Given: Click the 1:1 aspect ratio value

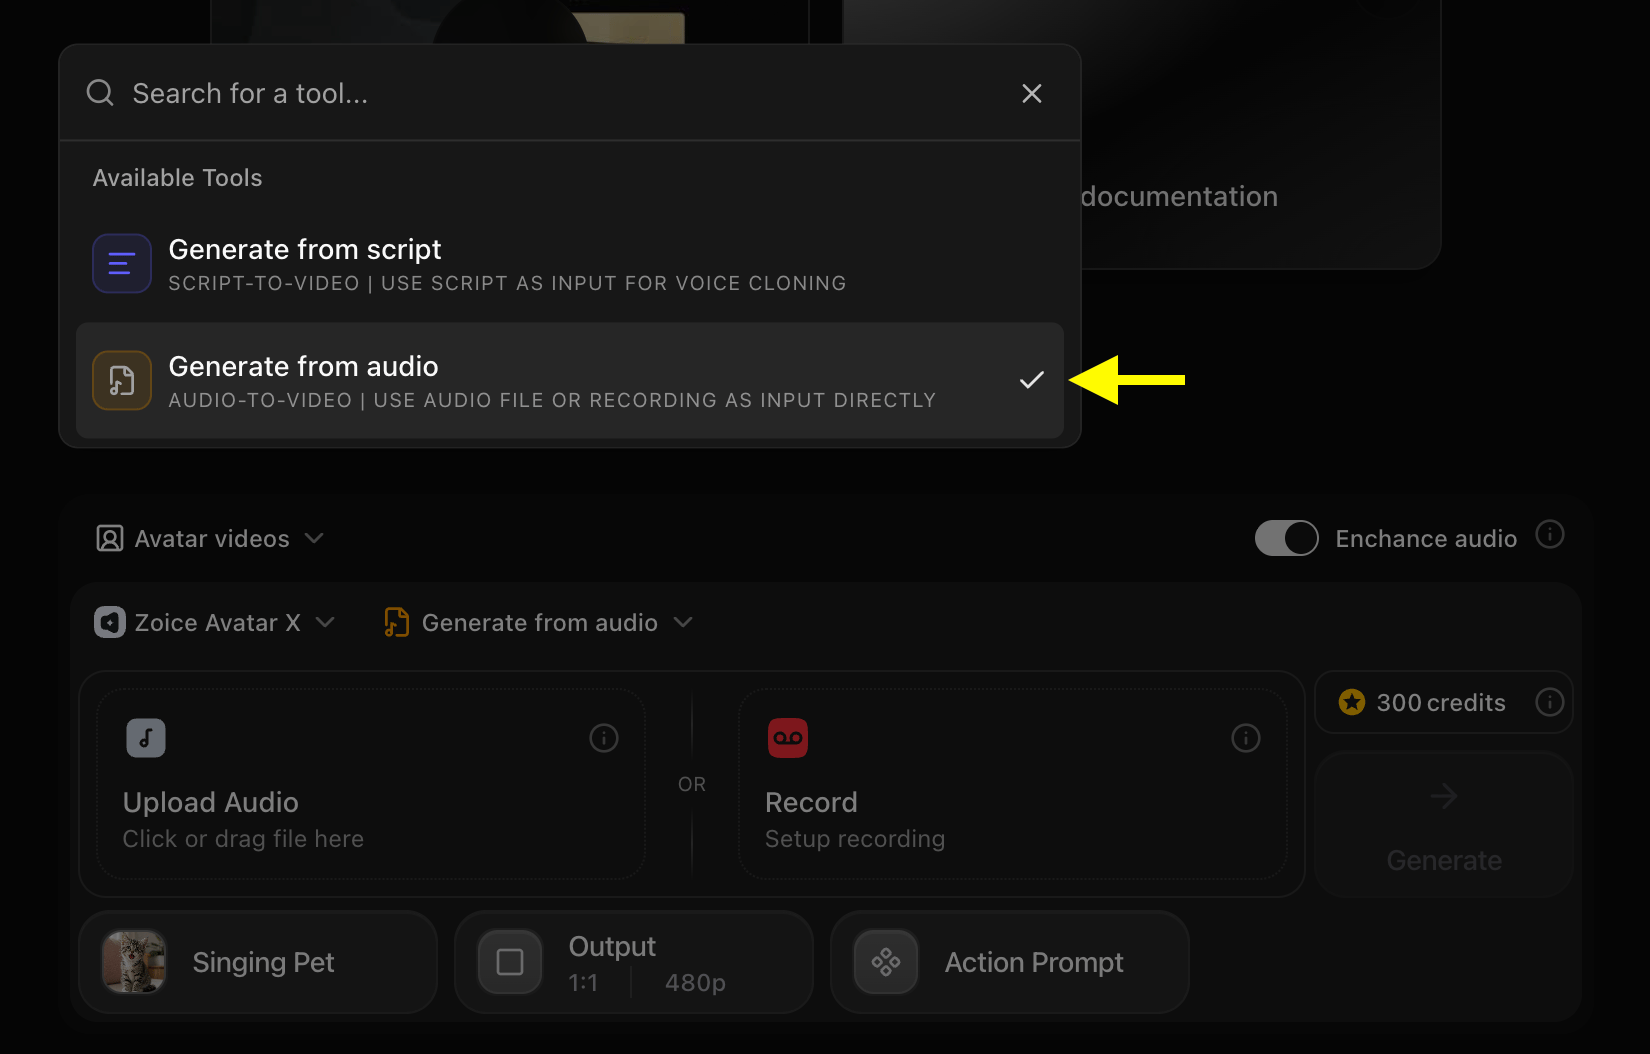Looking at the screenshot, I should [x=583, y=983].
